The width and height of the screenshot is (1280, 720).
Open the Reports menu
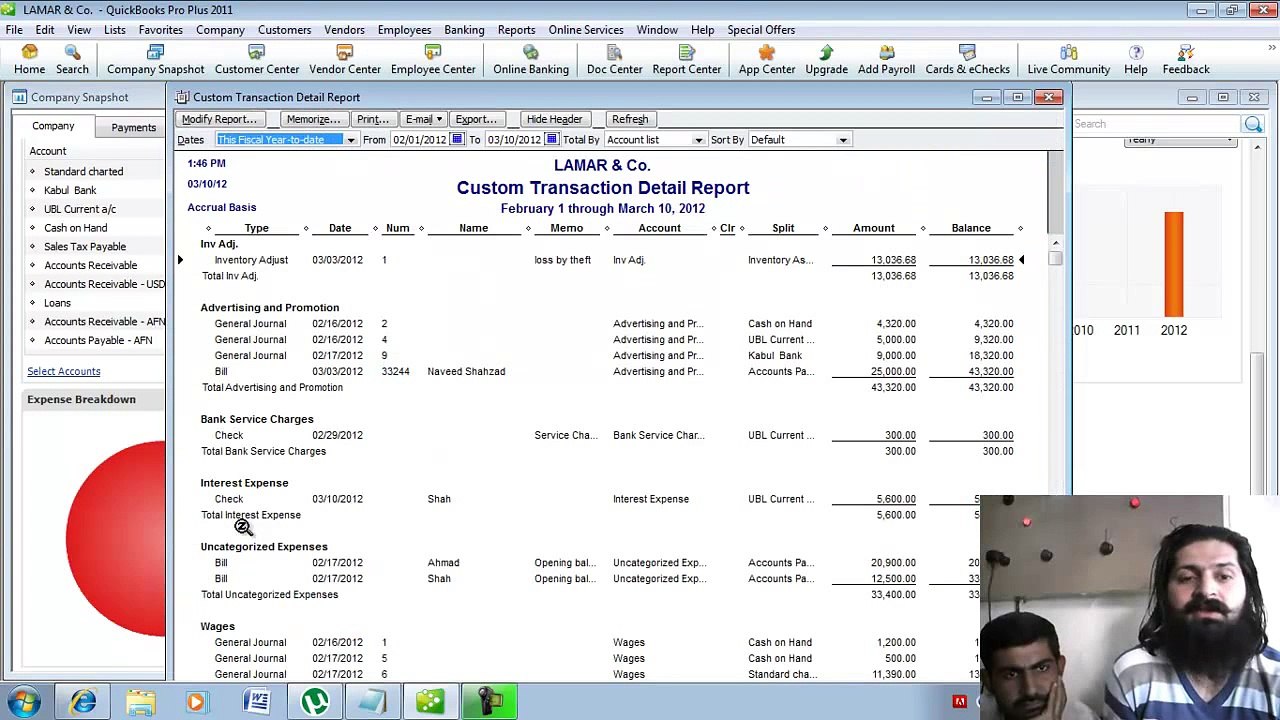pos(516,30)
